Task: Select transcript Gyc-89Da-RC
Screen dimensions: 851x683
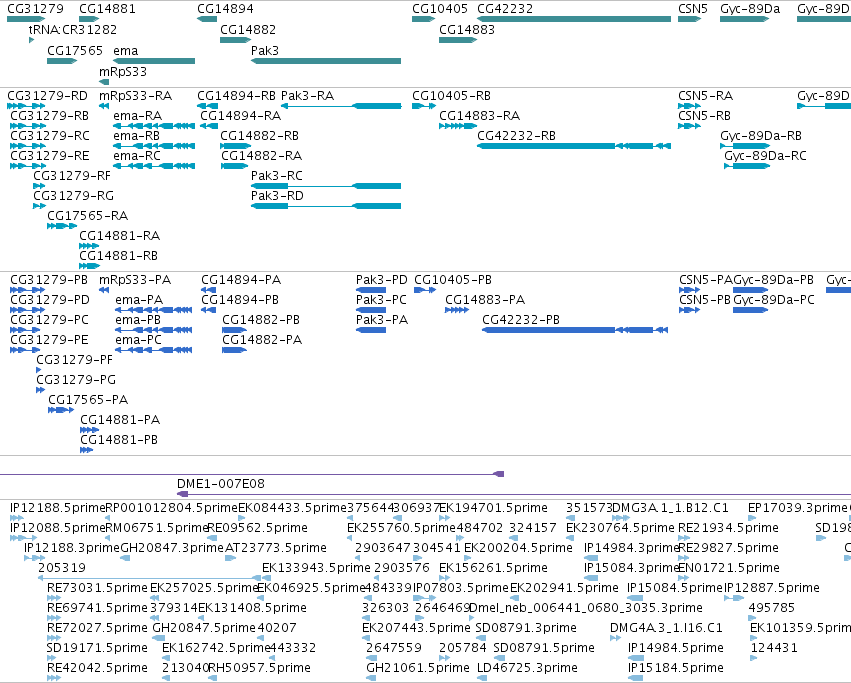Action: (765, 155)
